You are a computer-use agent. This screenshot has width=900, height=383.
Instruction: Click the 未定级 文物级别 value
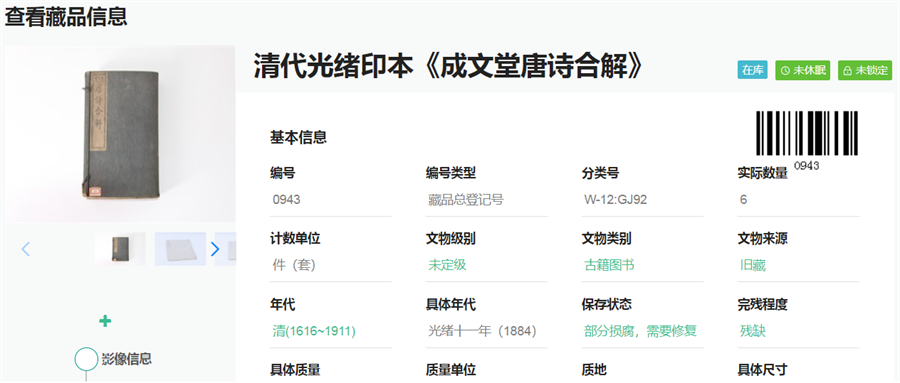tap(447, 265)
